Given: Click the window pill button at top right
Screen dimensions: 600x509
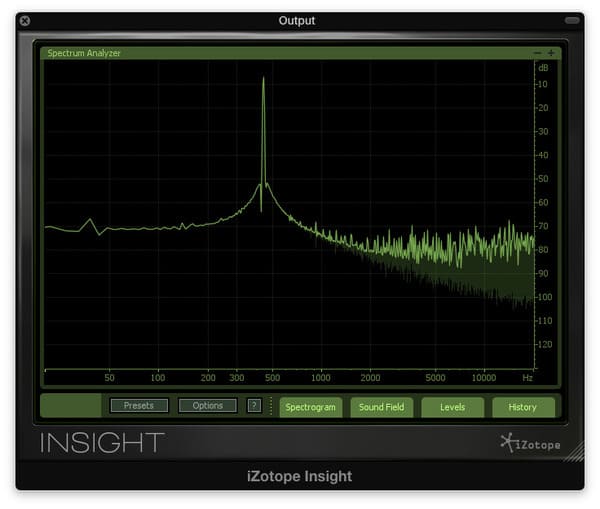Looking at the screenshot, I should click(571, 21).
